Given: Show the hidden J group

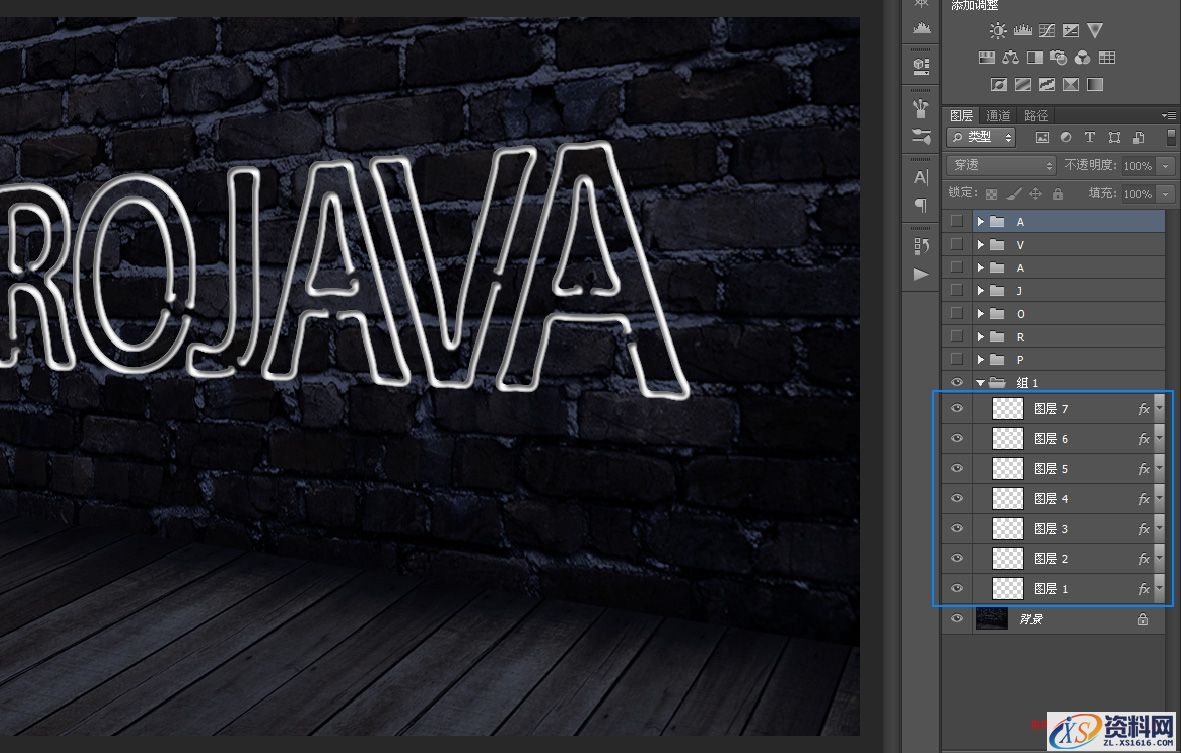Looking at the screenshot, I should (957, 291).
